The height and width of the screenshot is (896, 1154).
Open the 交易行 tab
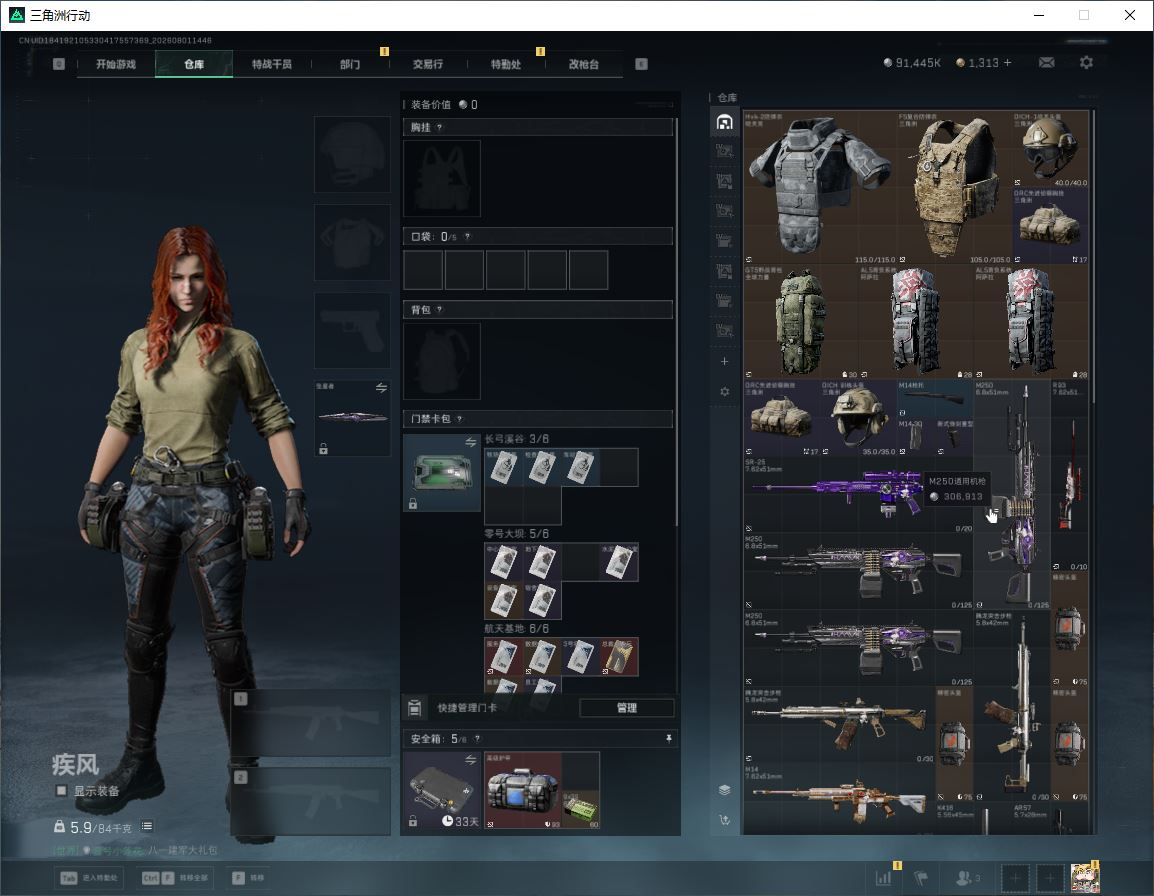428,64
